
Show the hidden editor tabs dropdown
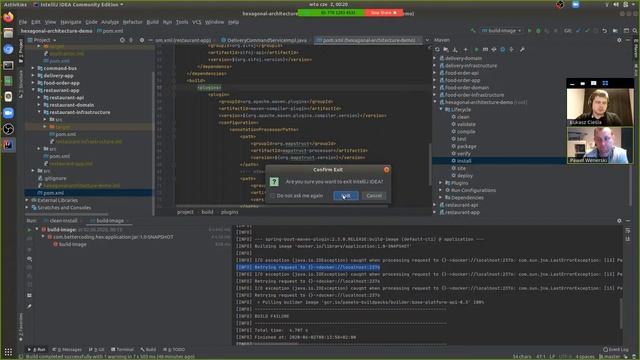point(427,40)
